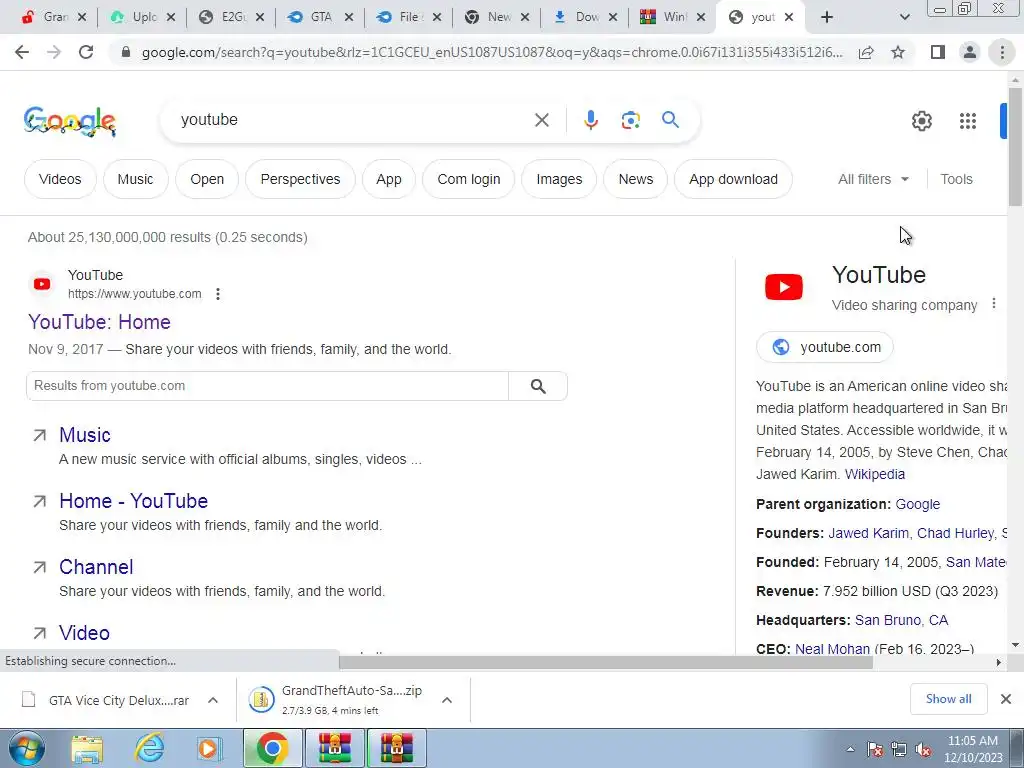The image size is (1024, 768).
Task: Expand options for GrandTheftAuto-Sa zip download
Action: [447, 700]
